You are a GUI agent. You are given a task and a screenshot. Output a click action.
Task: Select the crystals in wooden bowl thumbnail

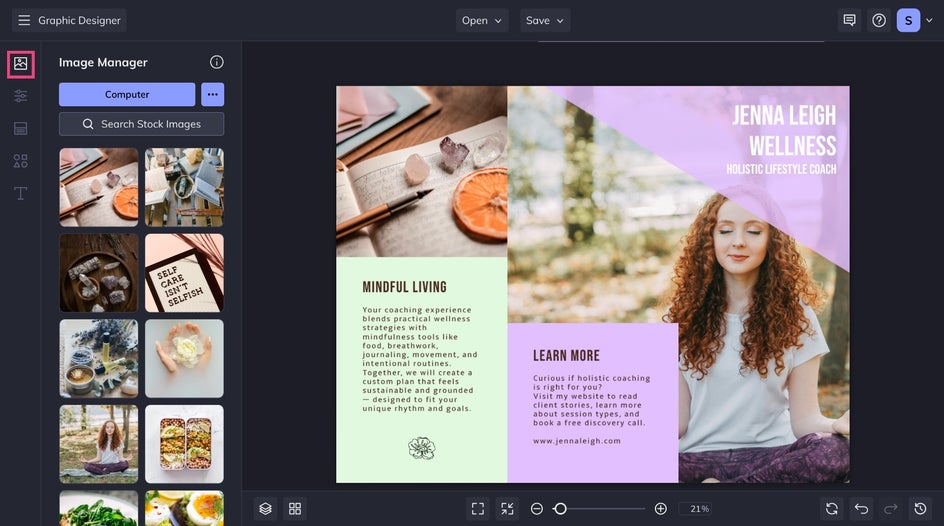(99, 273)
